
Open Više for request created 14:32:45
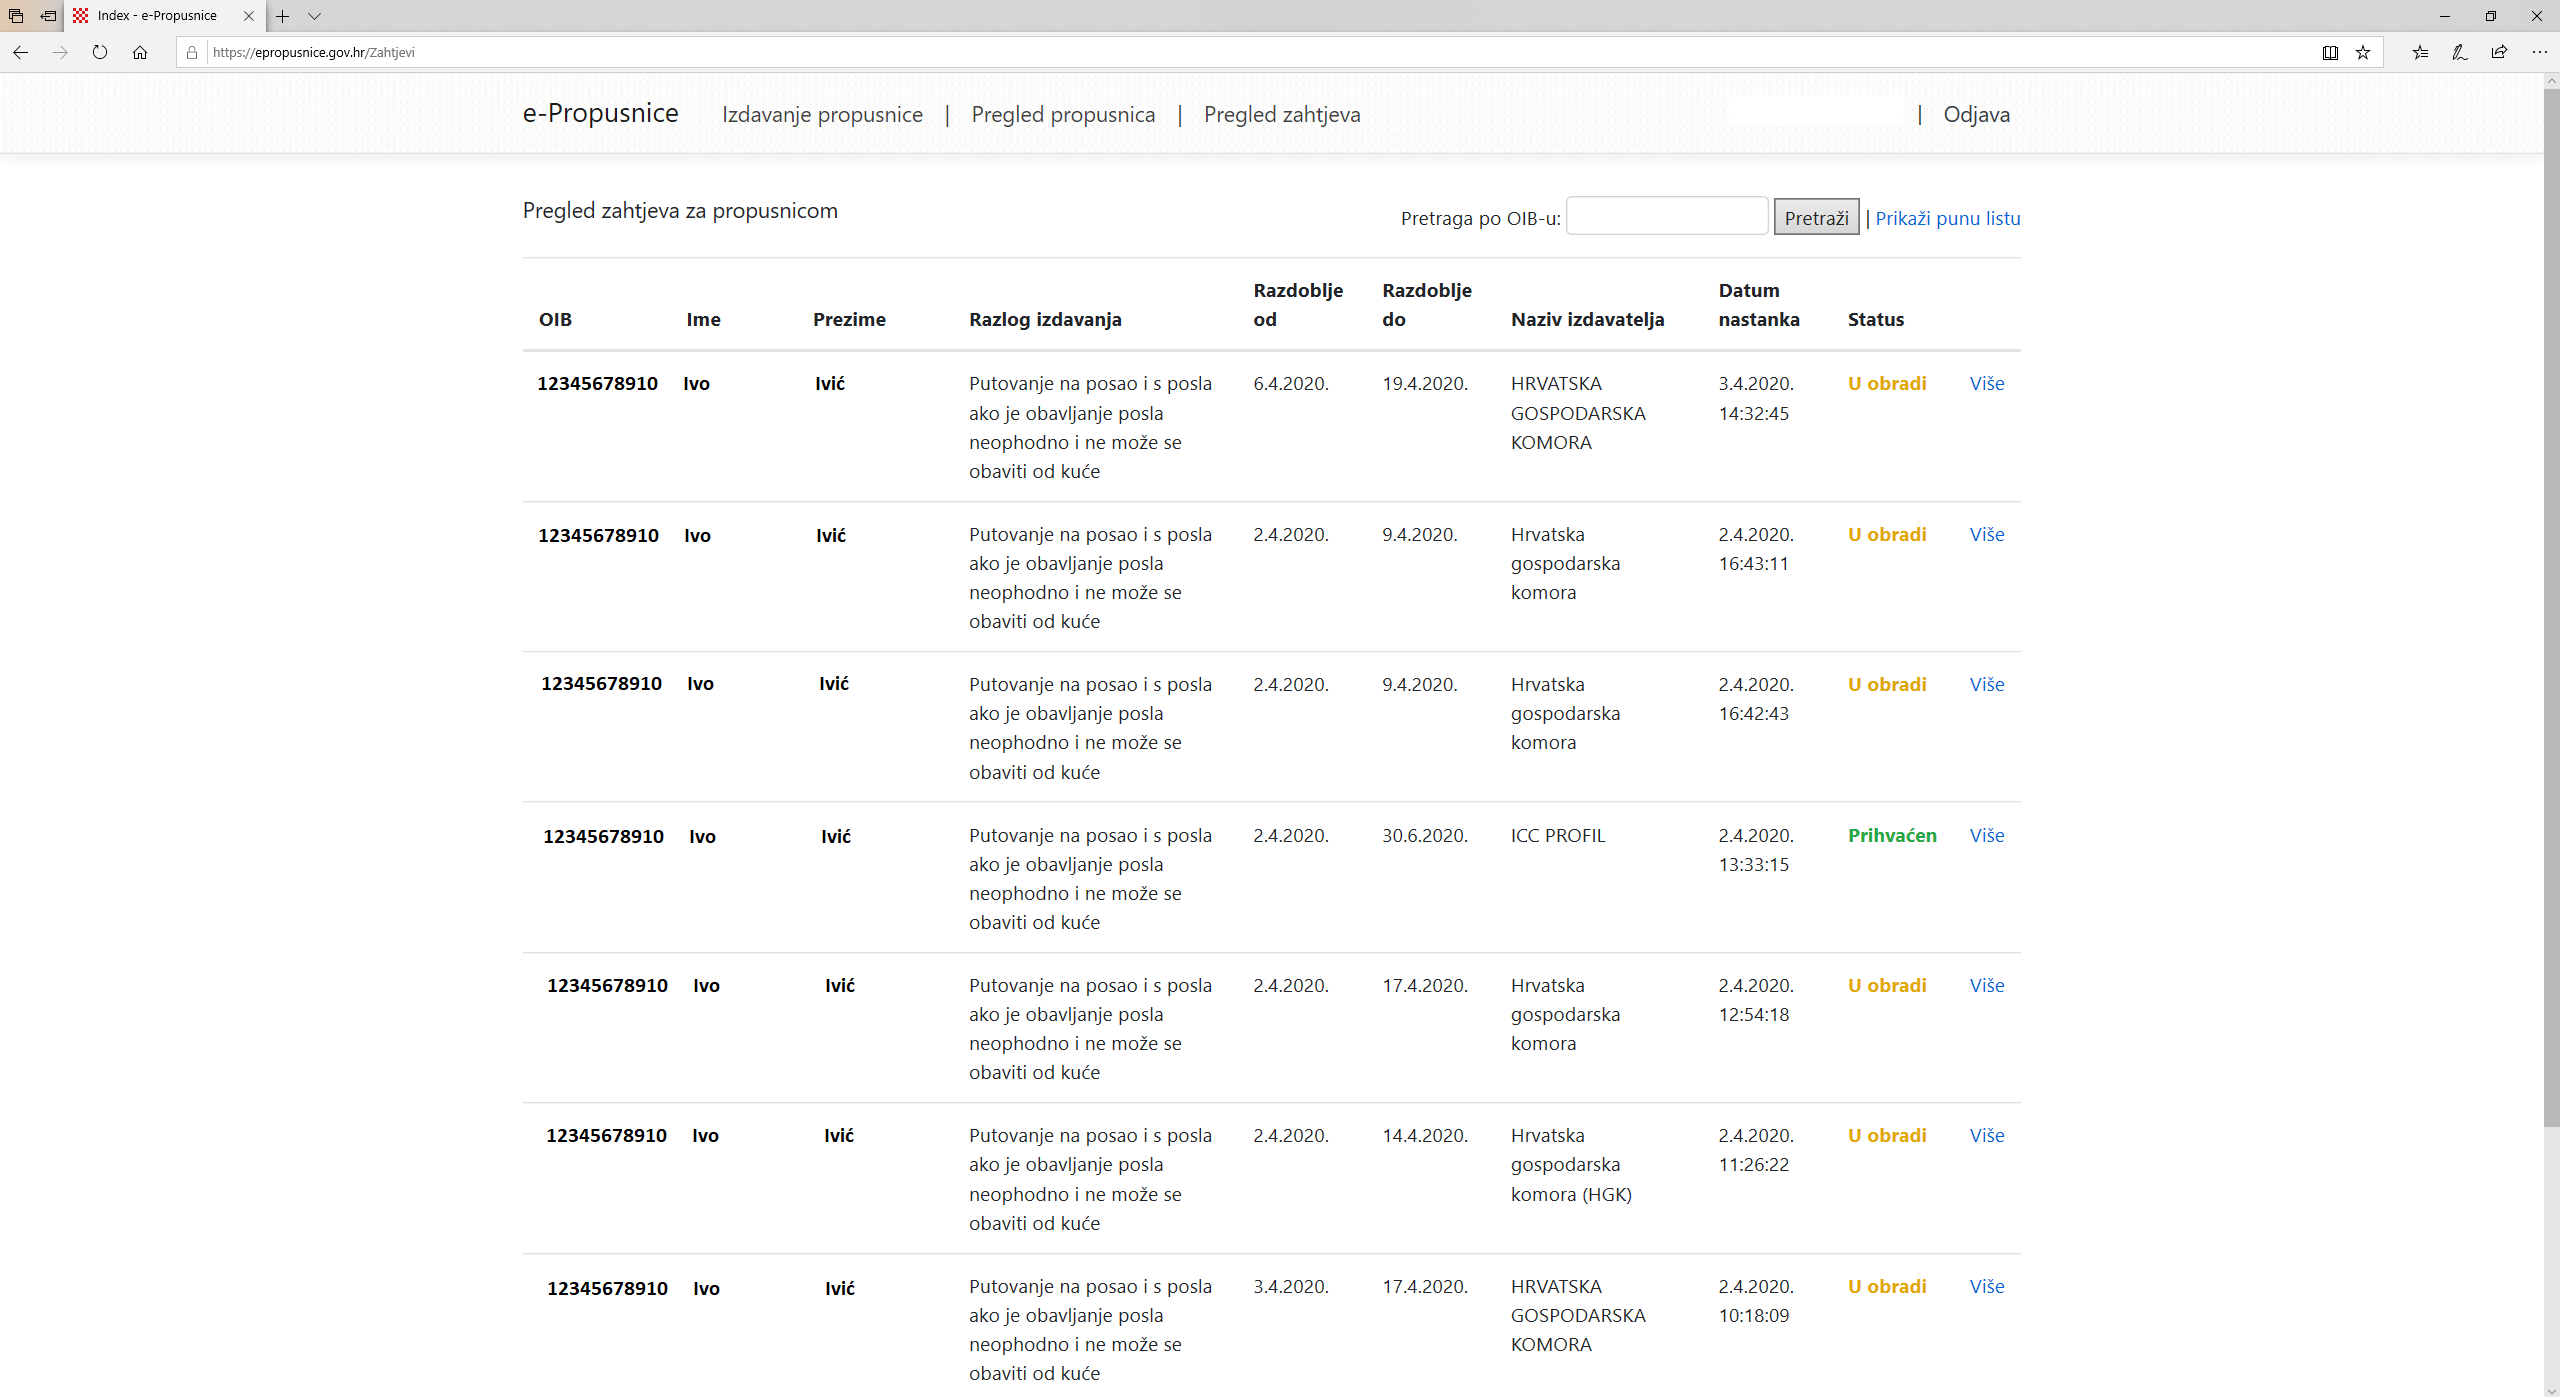tap(1986, 384)
